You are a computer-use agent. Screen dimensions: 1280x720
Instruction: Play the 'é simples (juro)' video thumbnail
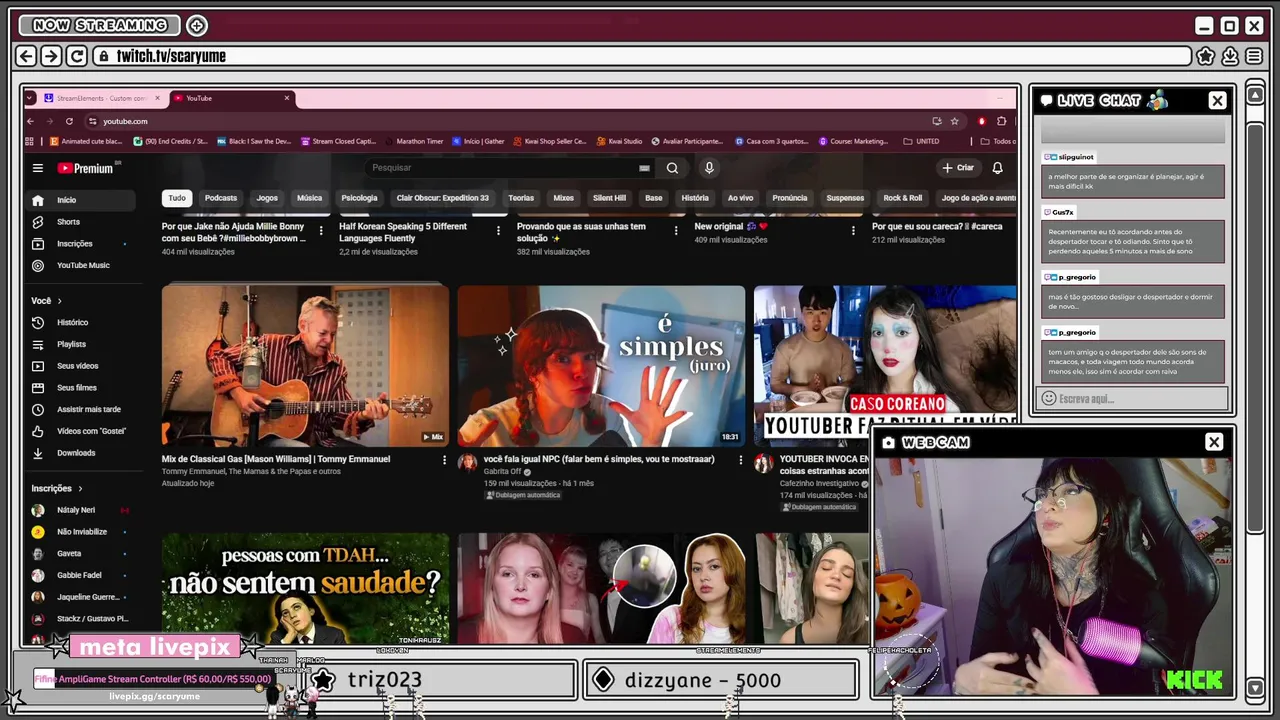pos(601,366)
